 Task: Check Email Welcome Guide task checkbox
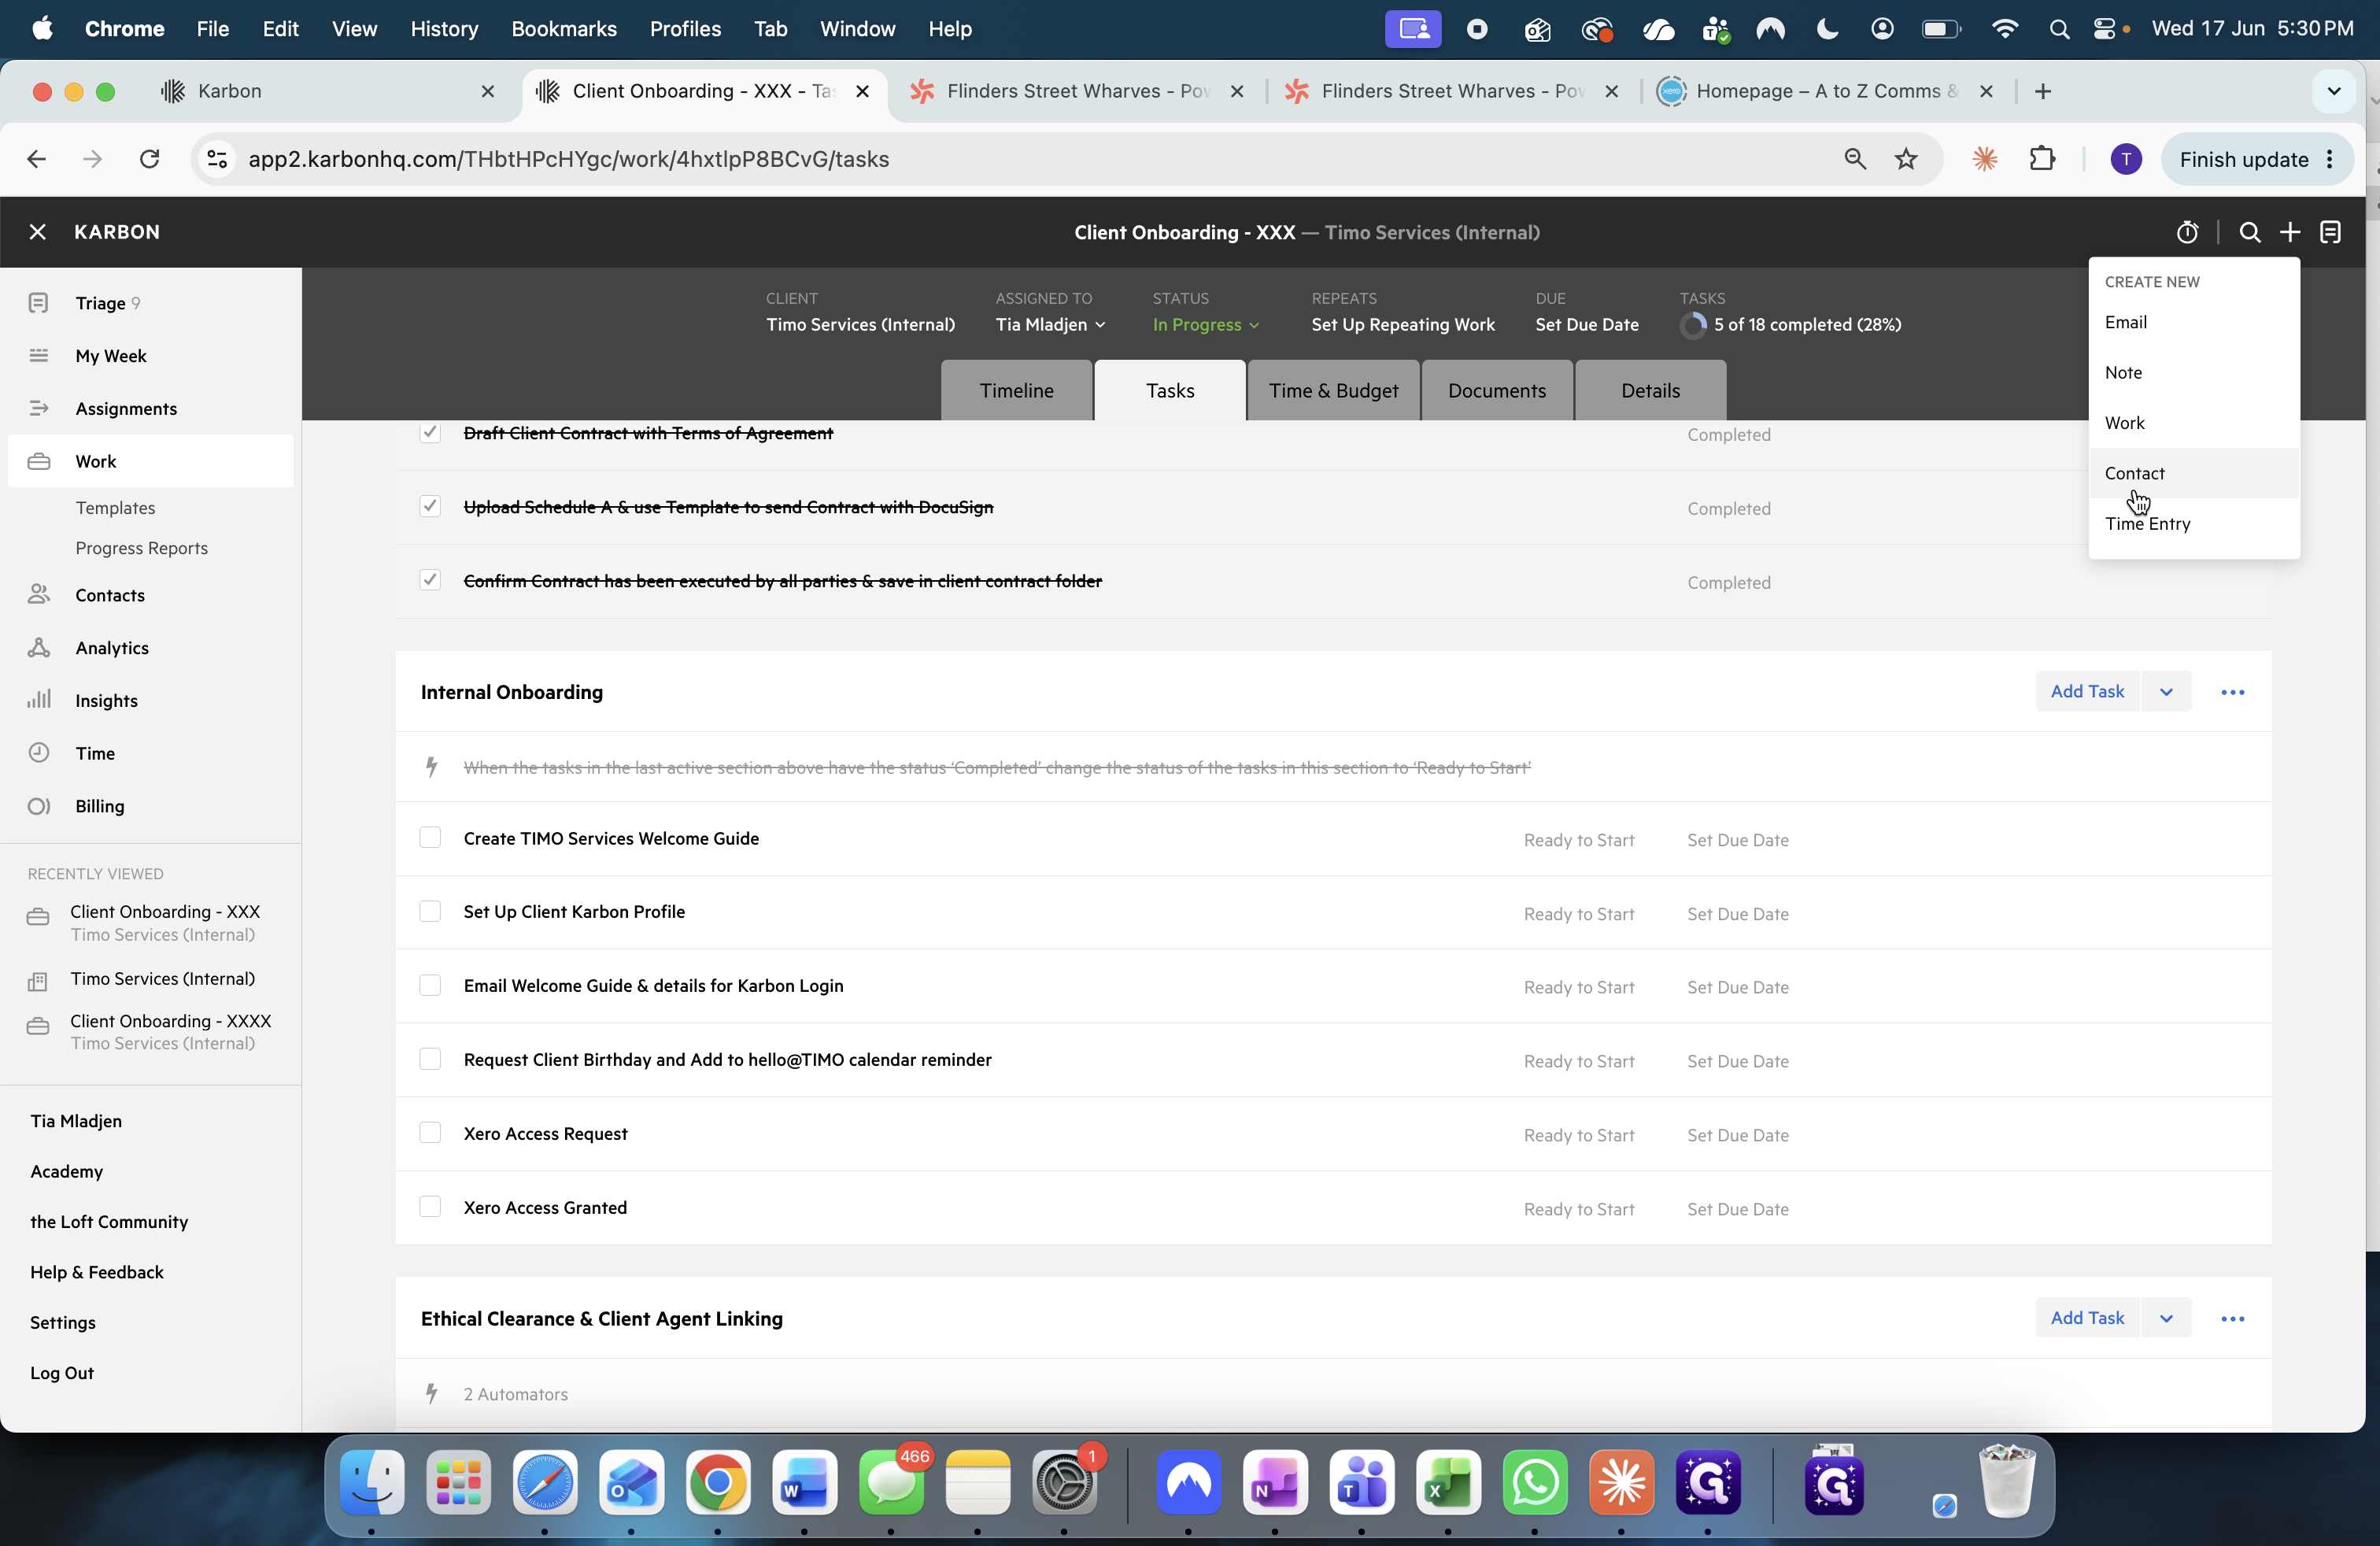(x=430, y=986)
